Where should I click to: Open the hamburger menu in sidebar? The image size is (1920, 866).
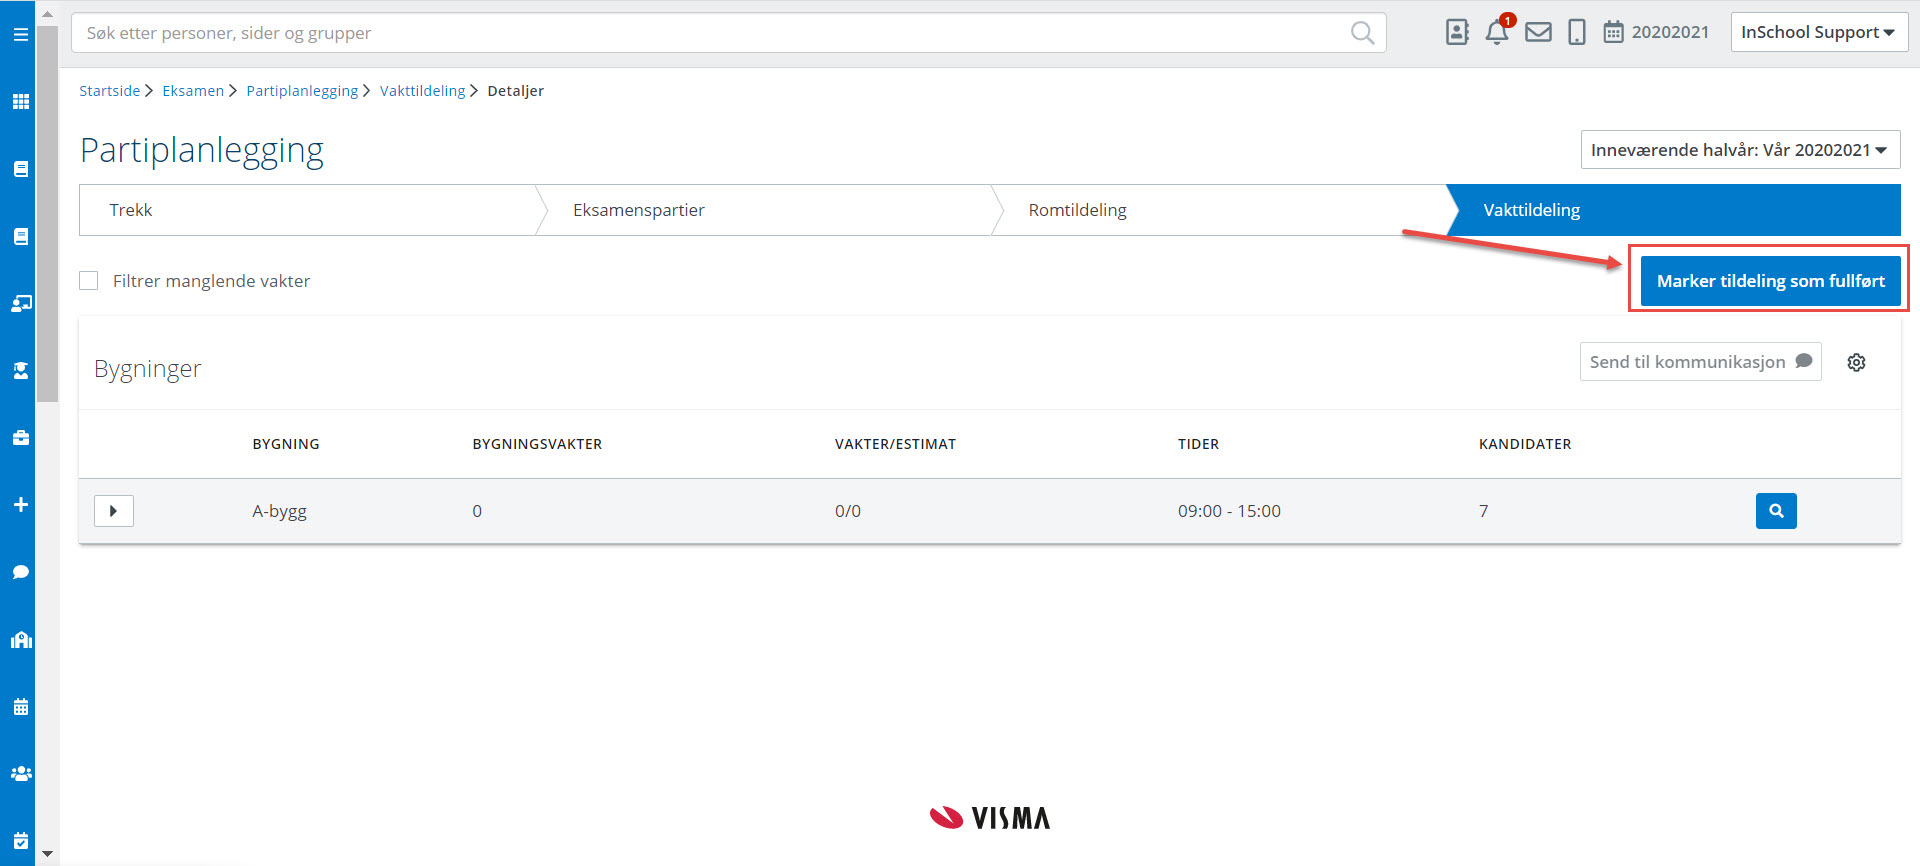[20, 34]
